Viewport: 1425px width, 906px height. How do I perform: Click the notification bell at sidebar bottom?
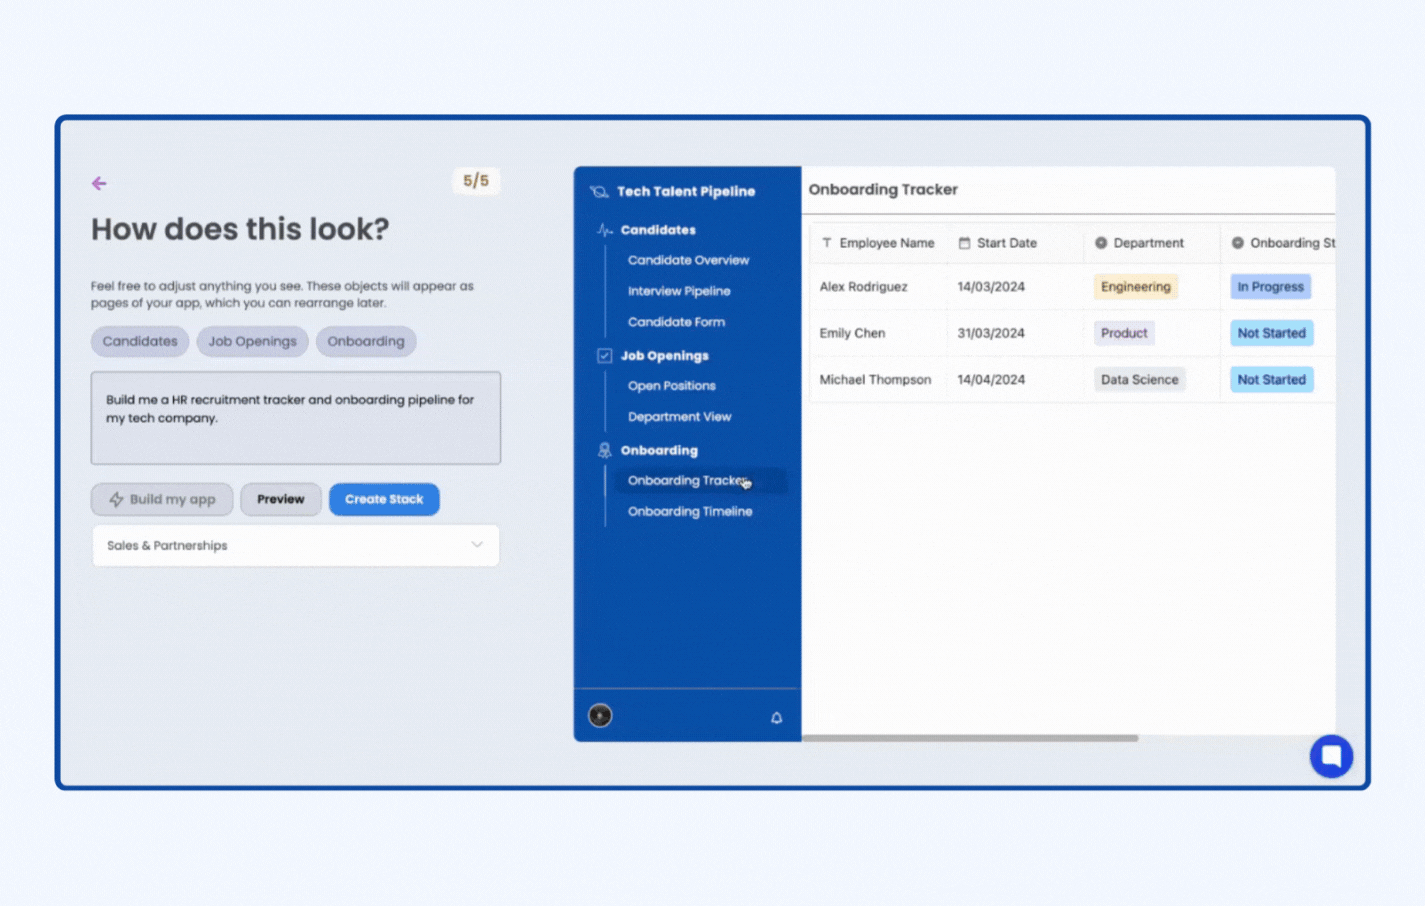(x=776, y=716)
